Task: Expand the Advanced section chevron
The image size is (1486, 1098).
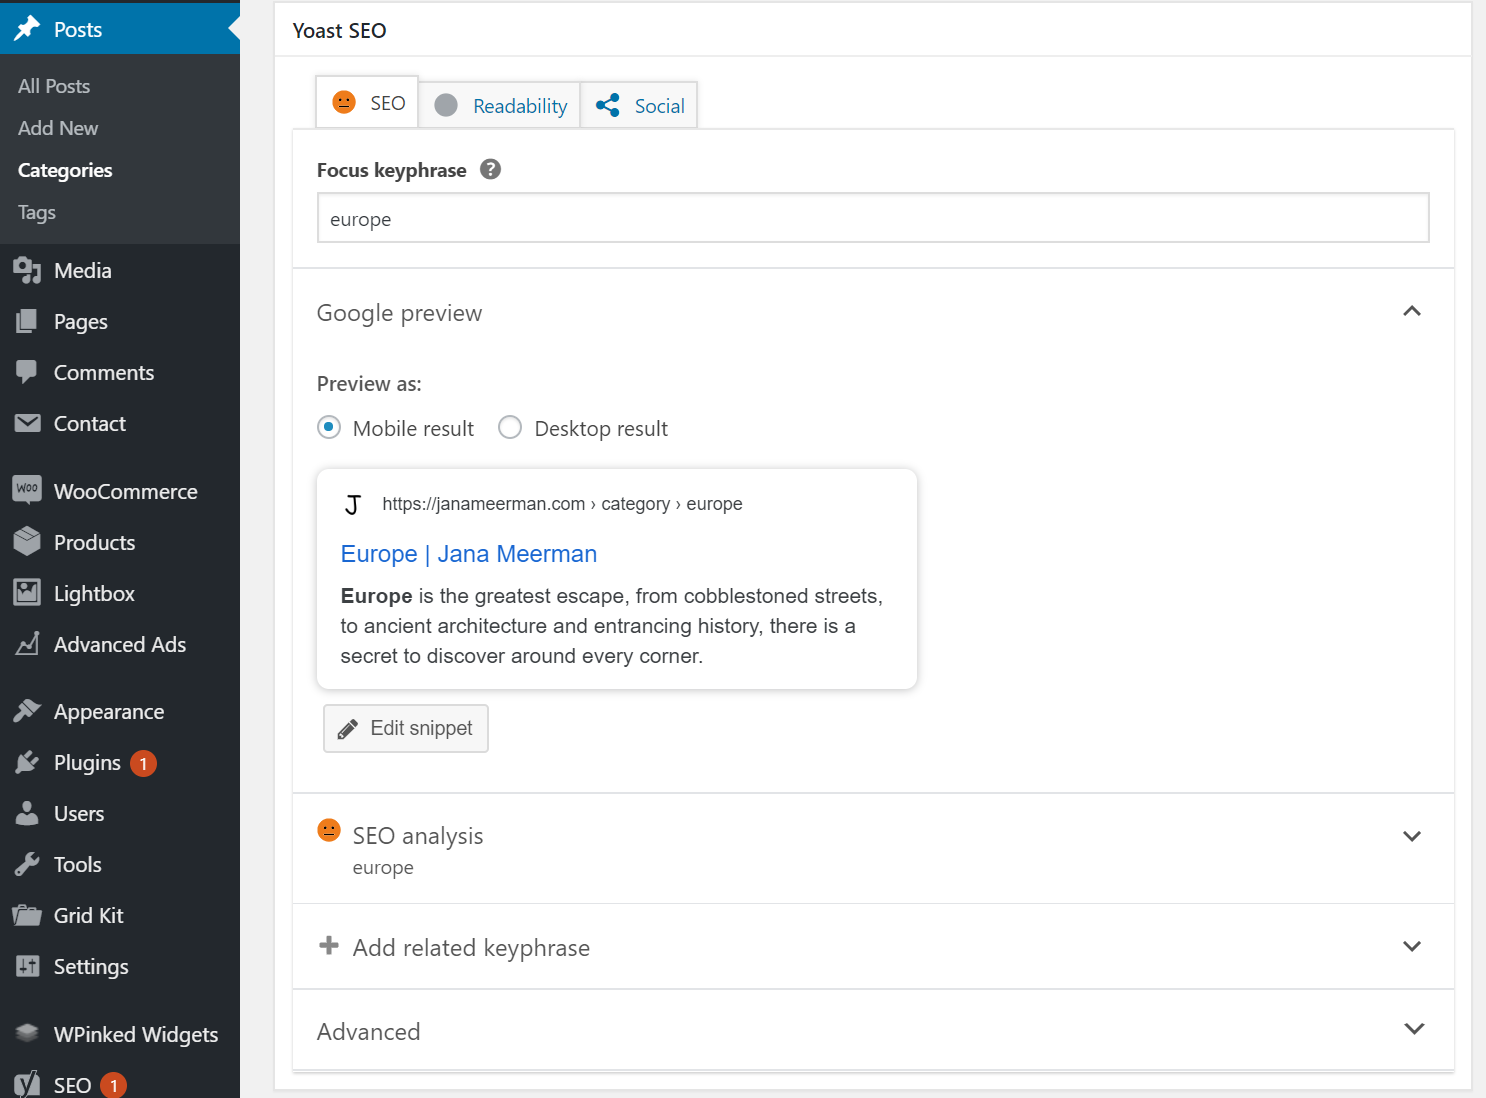Action: (x=1414, y=1028)
